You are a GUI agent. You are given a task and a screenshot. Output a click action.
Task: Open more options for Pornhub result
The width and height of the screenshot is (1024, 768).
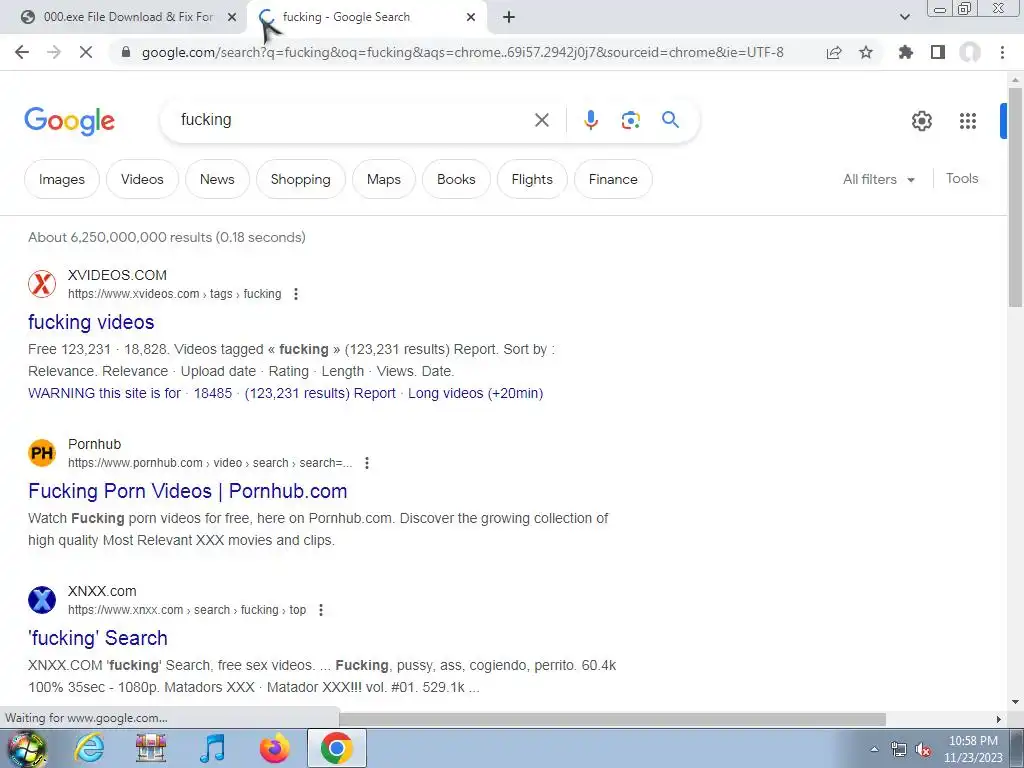tap(367, 463)
